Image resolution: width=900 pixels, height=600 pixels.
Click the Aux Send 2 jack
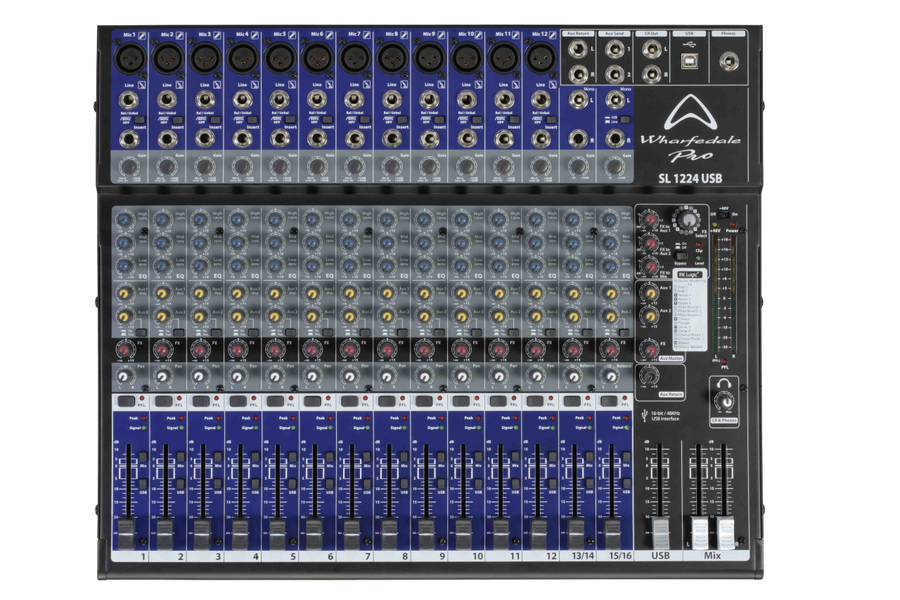point(614,74)
